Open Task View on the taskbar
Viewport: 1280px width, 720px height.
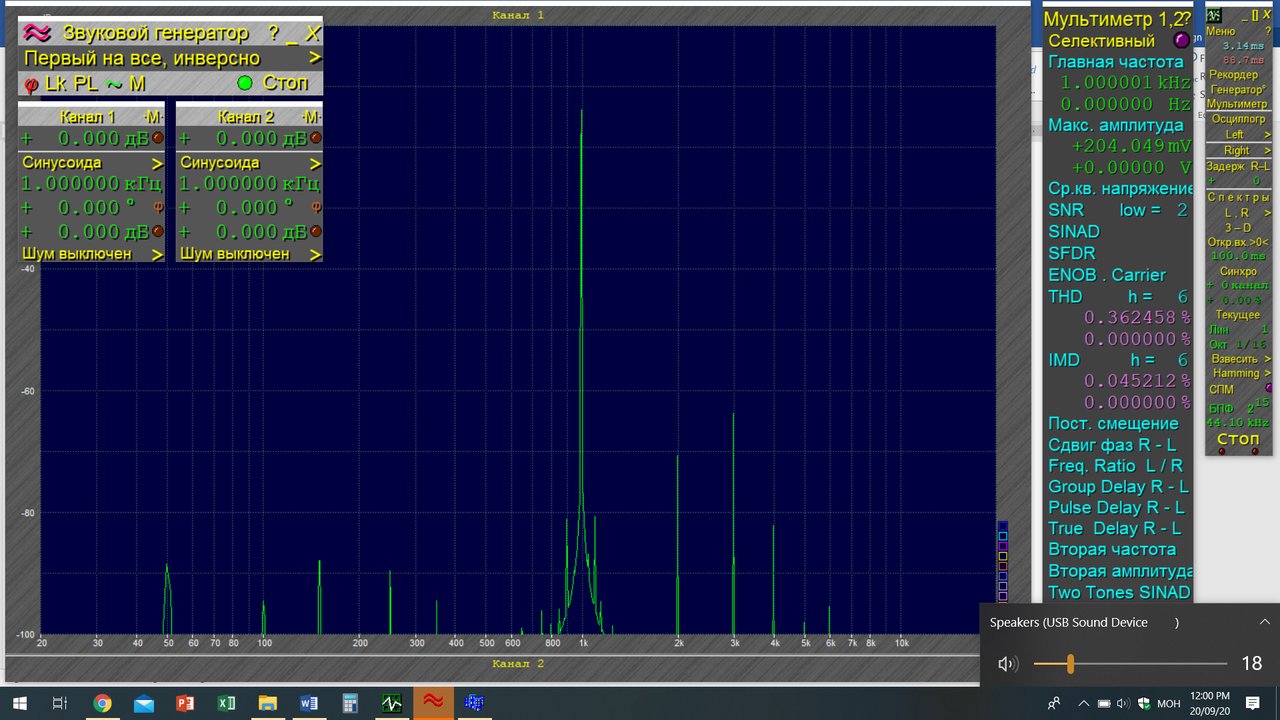60,703
